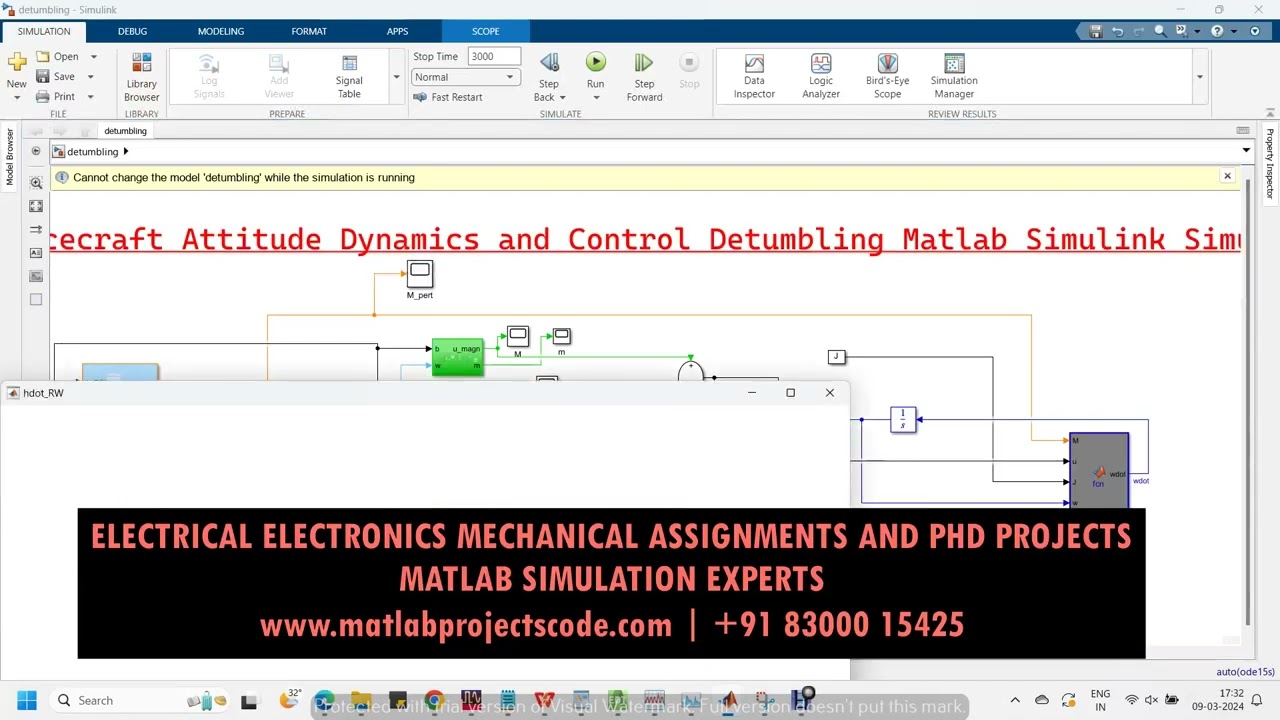Image resolution: width=1280 pixels, height=720 pixels.
Task: Select the detumbling model tab
Action: (x=125, y=131)
